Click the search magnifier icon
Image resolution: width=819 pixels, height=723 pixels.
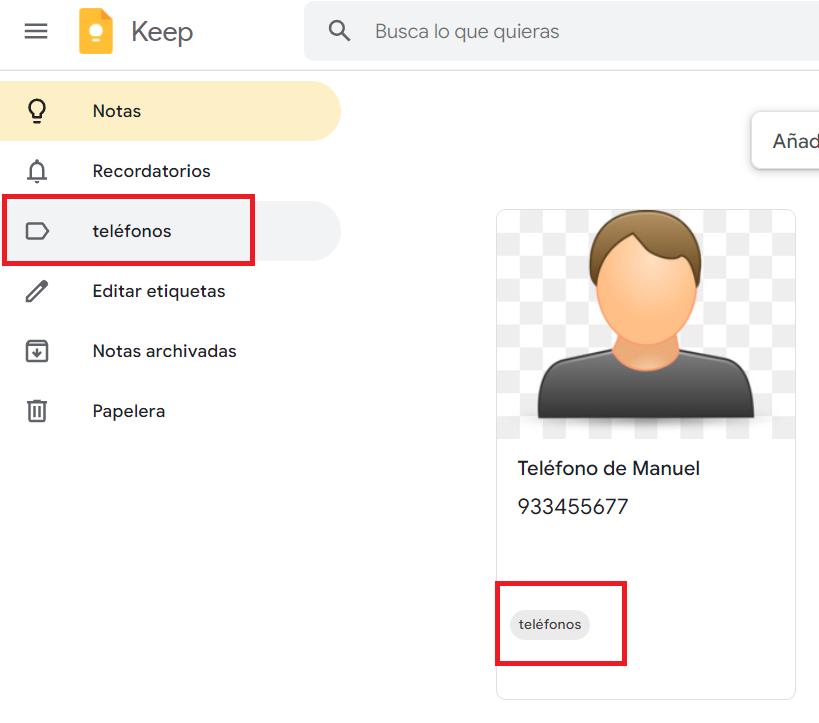point(340,31)
